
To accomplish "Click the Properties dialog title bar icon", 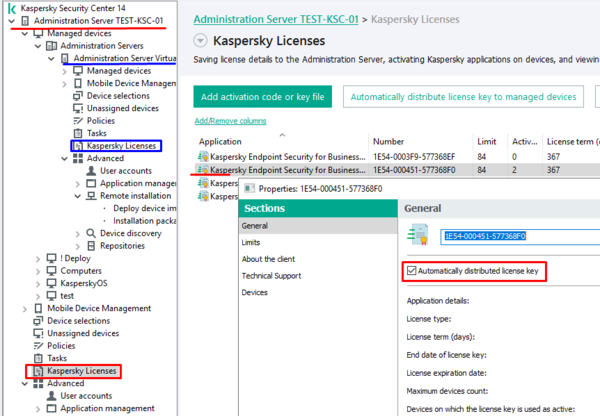I will (x=249, y=189).
